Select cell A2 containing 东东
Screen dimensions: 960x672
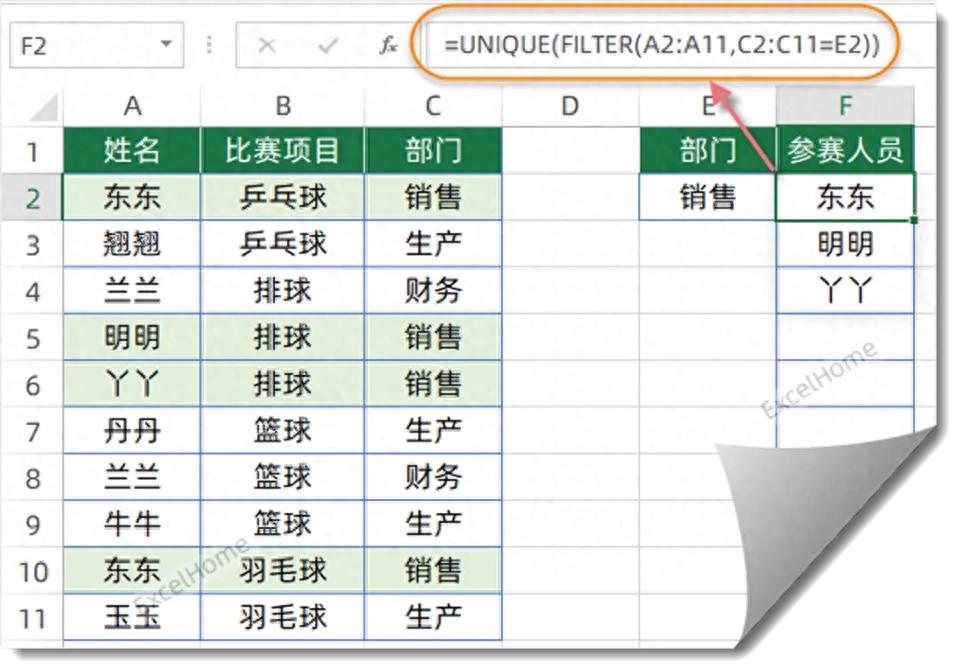coord(132,197)
